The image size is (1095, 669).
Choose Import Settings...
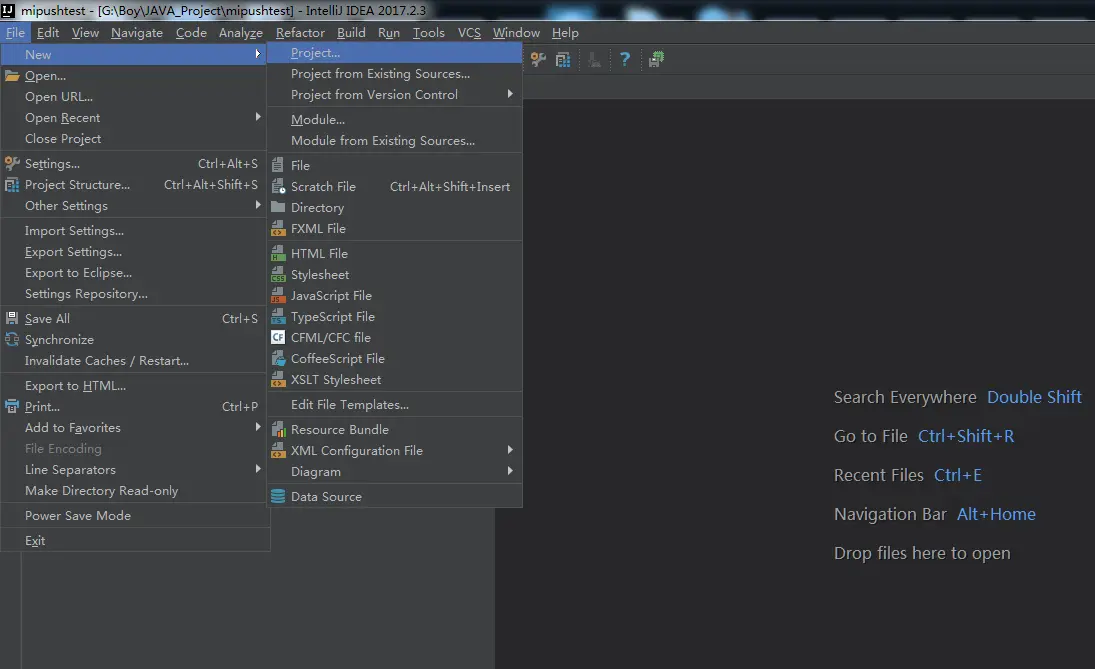click(135, 230)
